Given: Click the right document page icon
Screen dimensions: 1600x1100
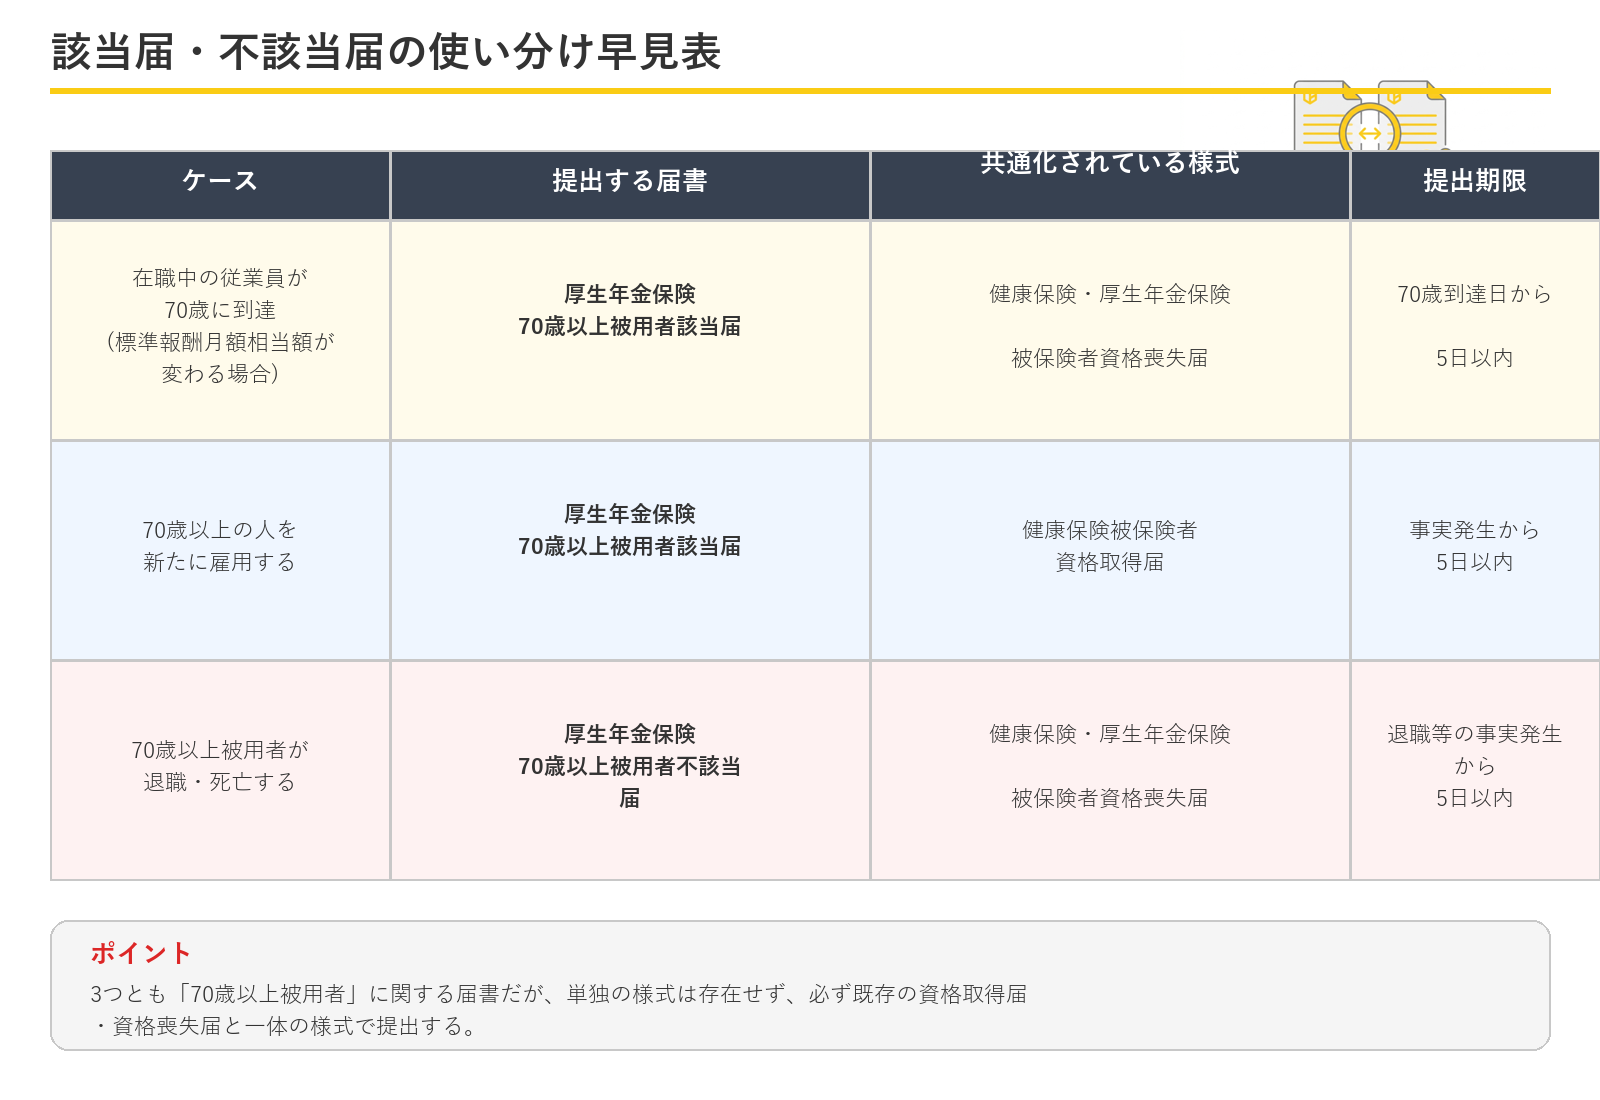Looking at the screenshot, I should (1412, 116).
